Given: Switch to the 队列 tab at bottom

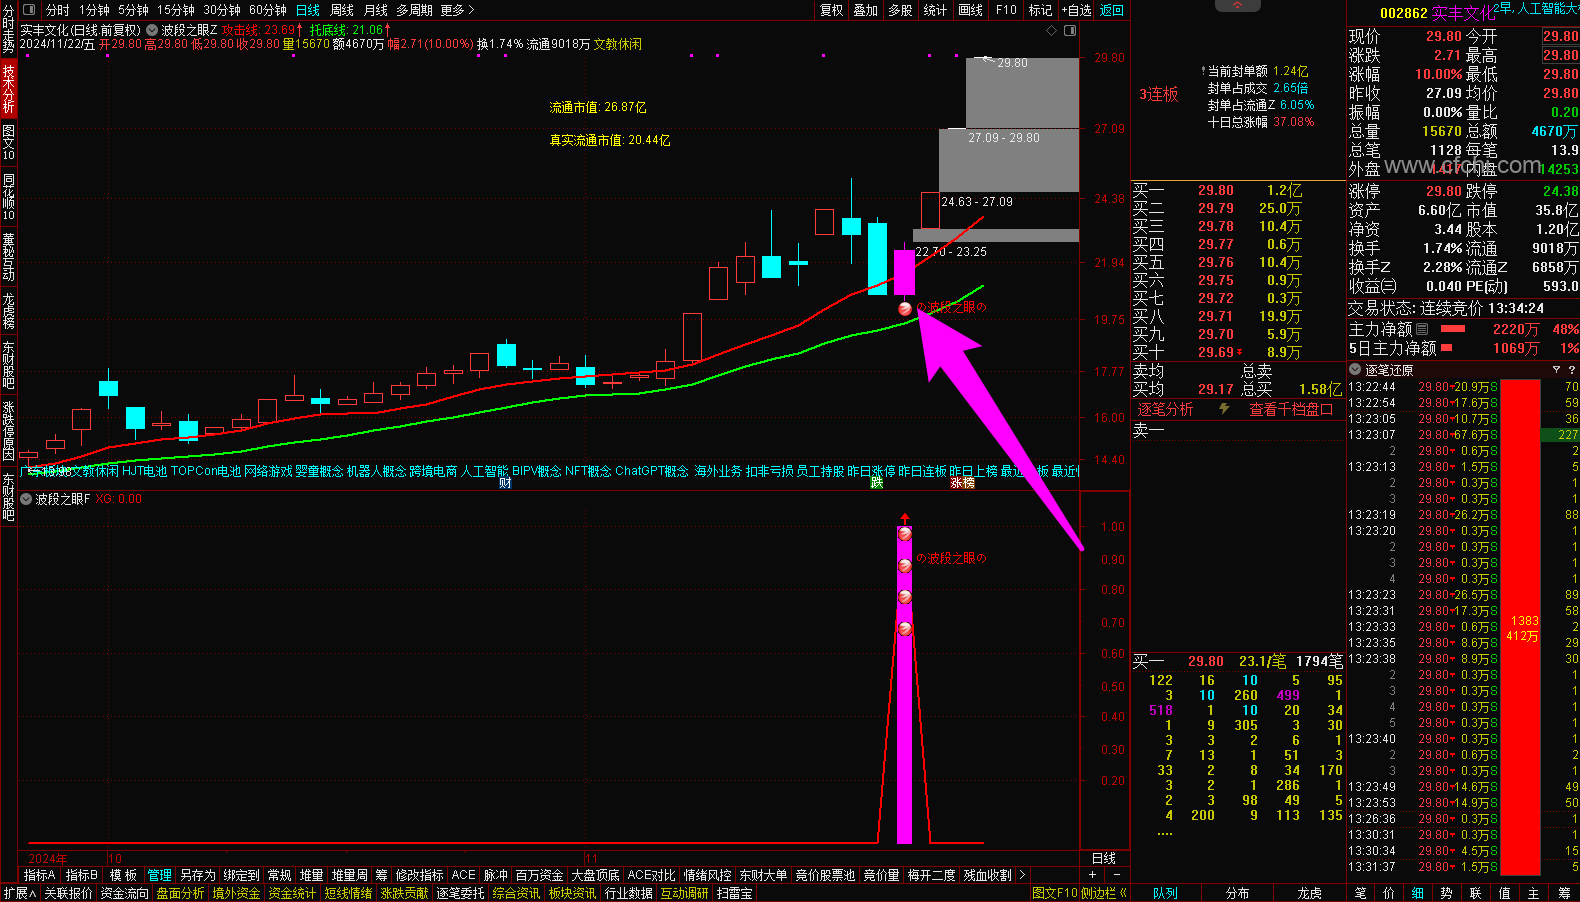Looking at the screenshot, I should click(x=1166, y=893).
